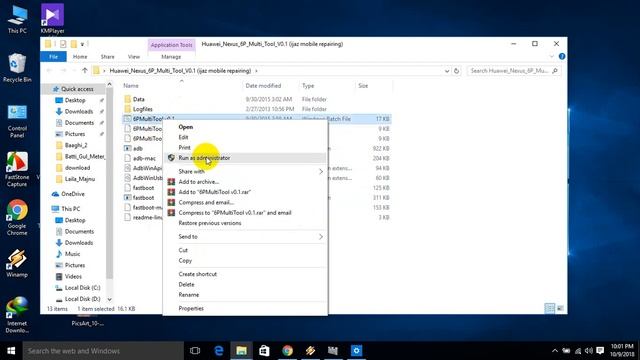Choose Rename from the context menu
Viewport: 640px width, 360px height.
click(246, 295)
